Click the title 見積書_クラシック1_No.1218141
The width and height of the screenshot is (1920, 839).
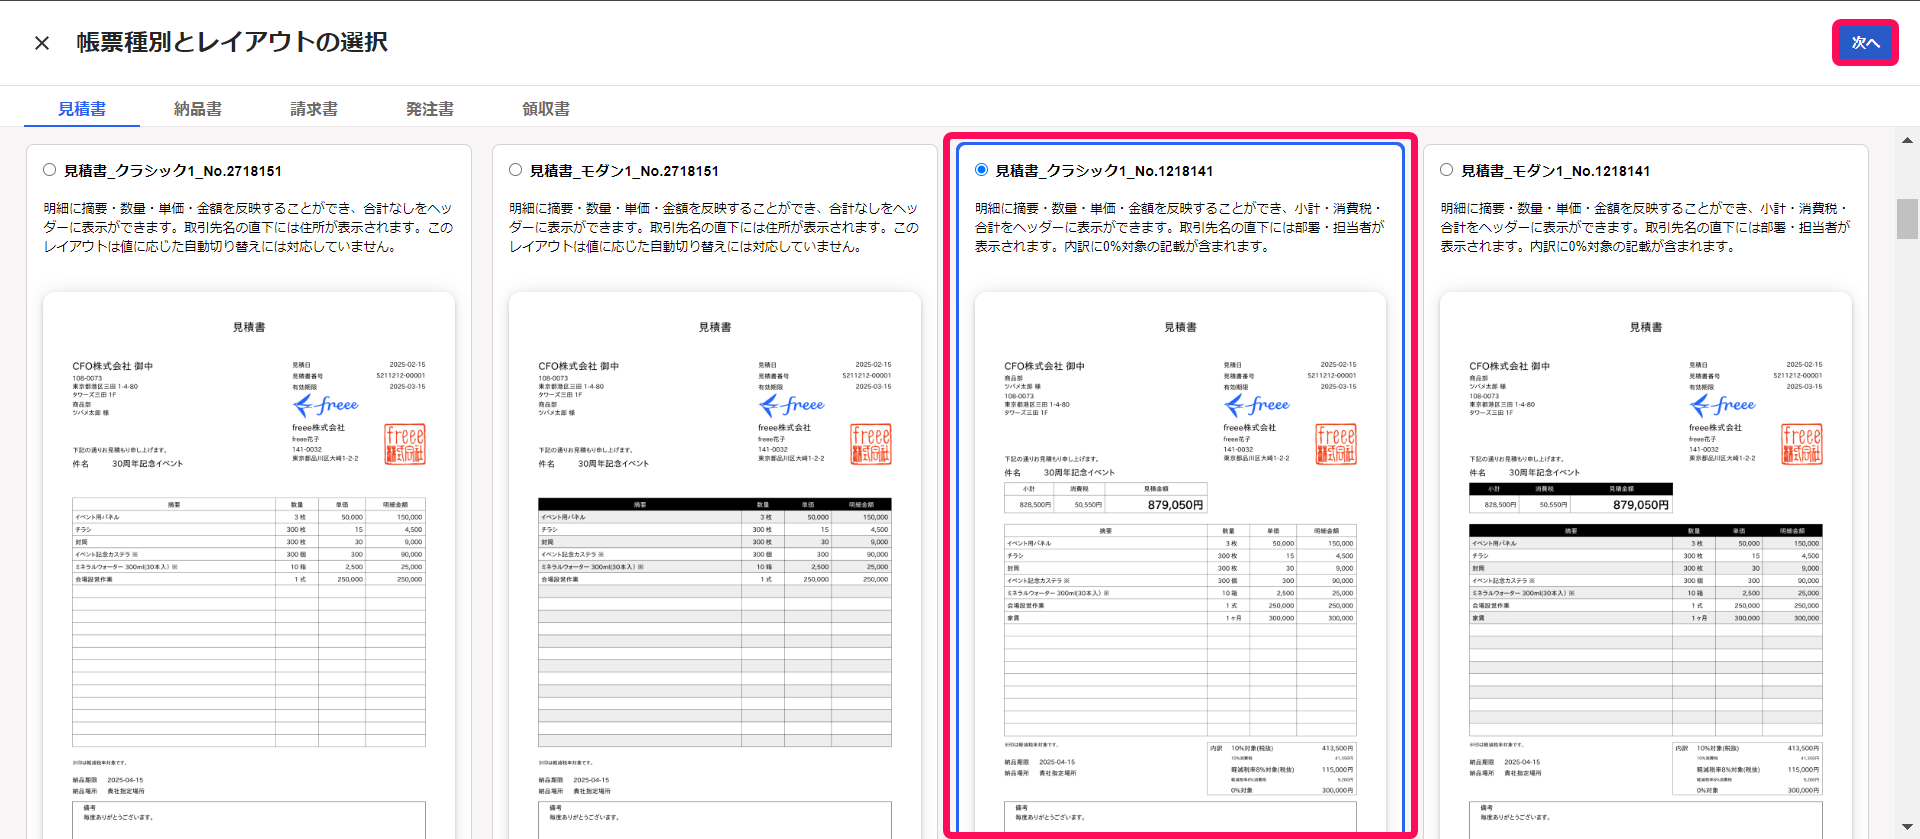tap(1104, 171)
